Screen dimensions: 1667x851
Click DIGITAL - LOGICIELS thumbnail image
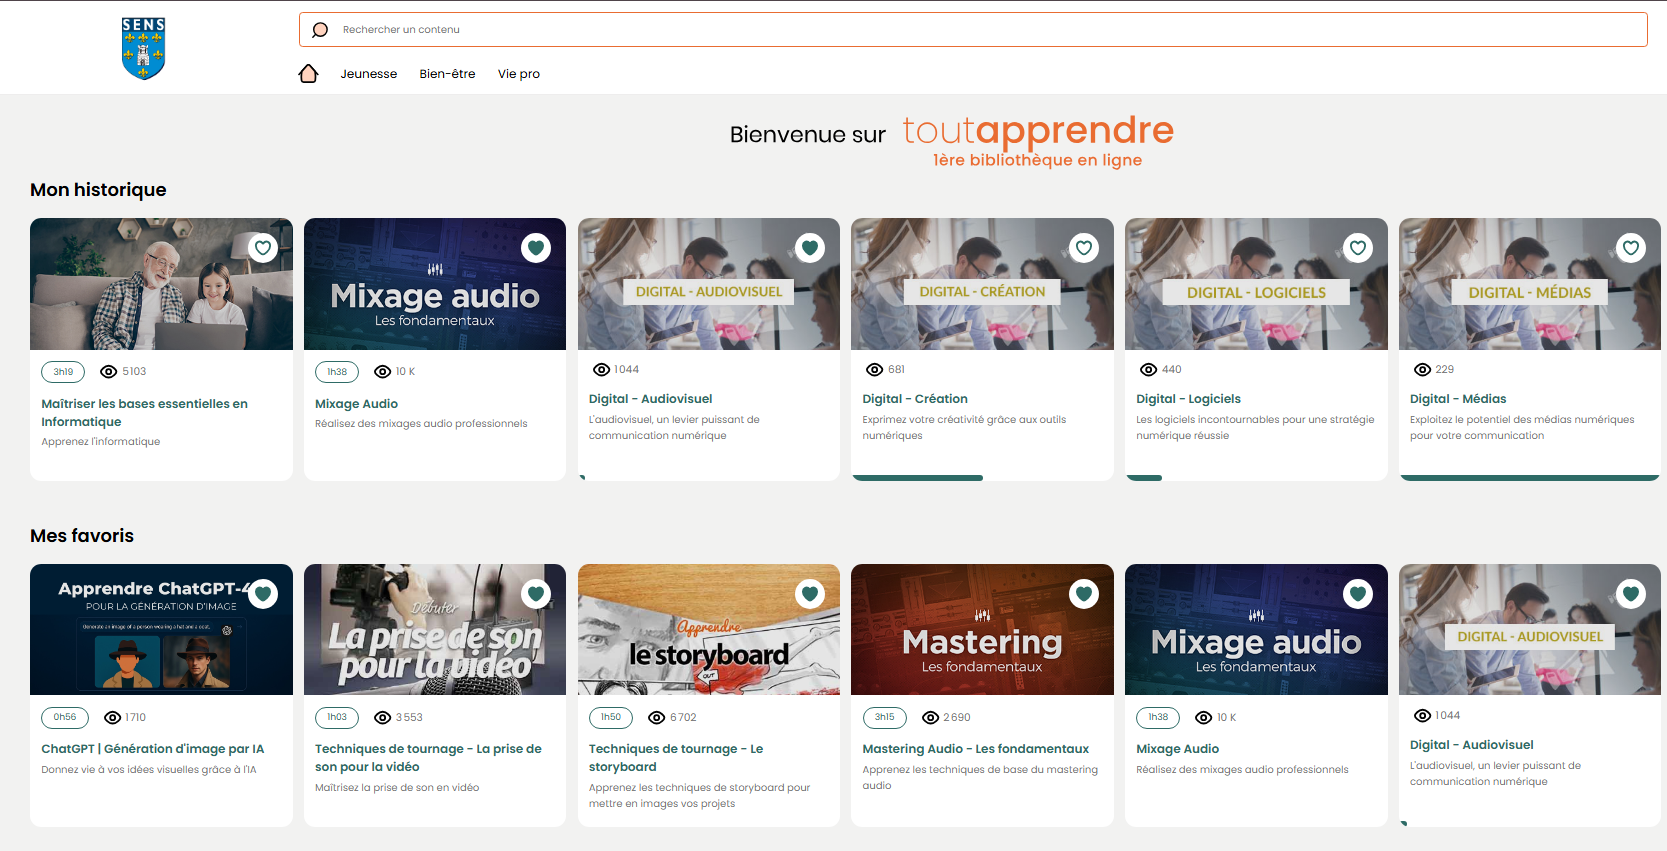tap(1256, 284)
